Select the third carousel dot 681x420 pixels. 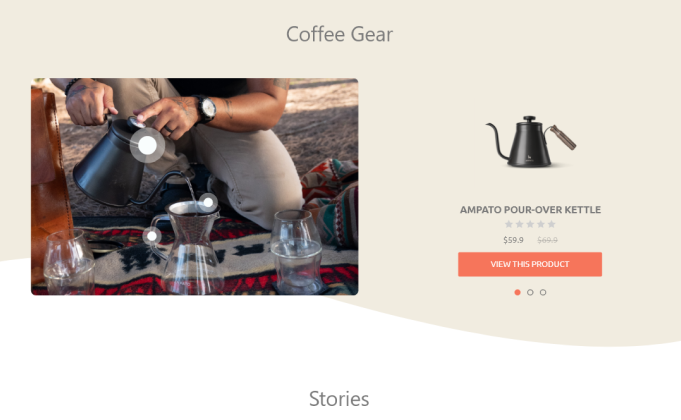543,292
